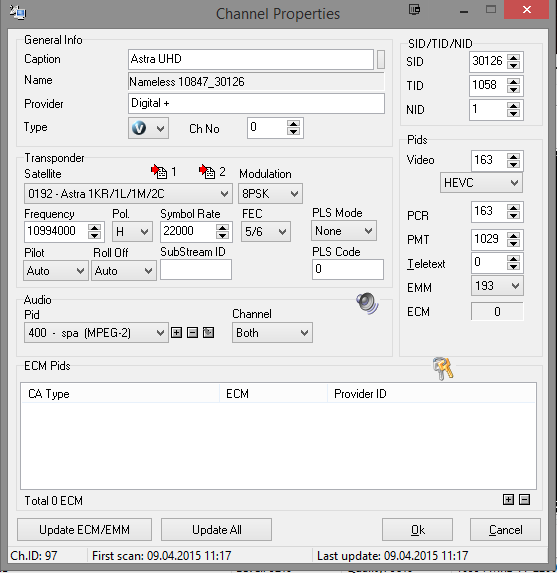
Task: Add an ECM entry with bottom plus icon
Action: [x=508, y=499]
